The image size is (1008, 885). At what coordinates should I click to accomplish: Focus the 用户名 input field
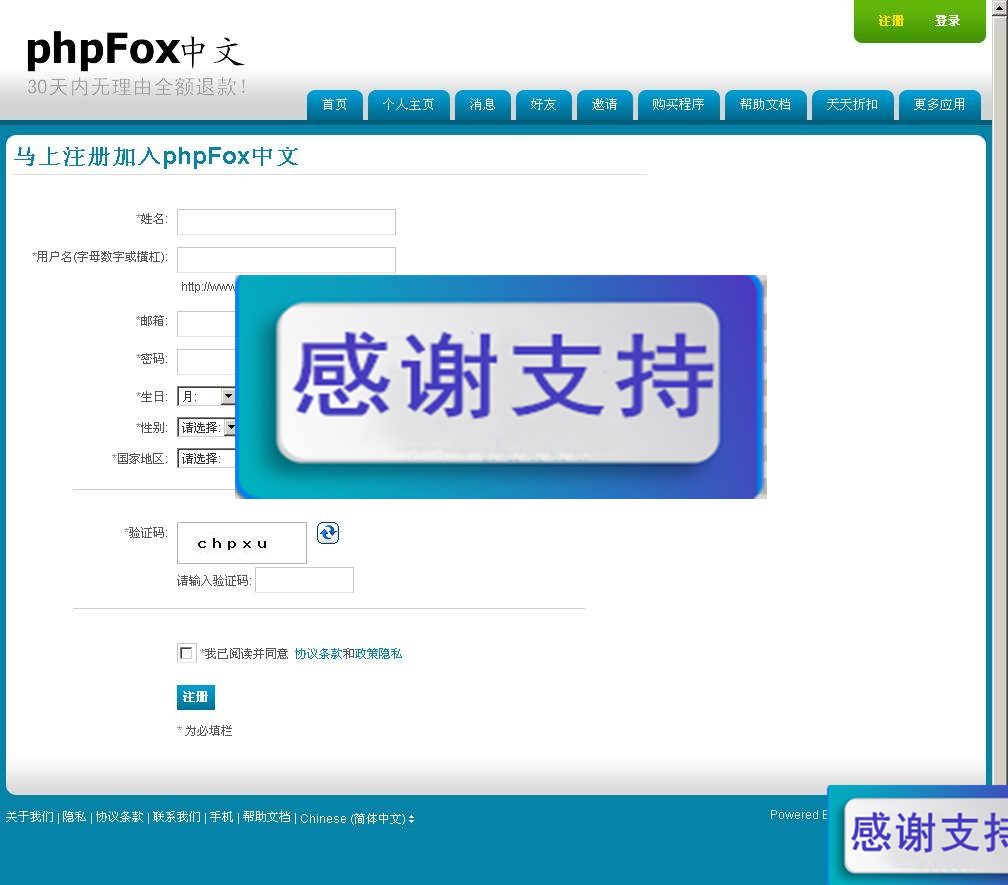point(286,260)
